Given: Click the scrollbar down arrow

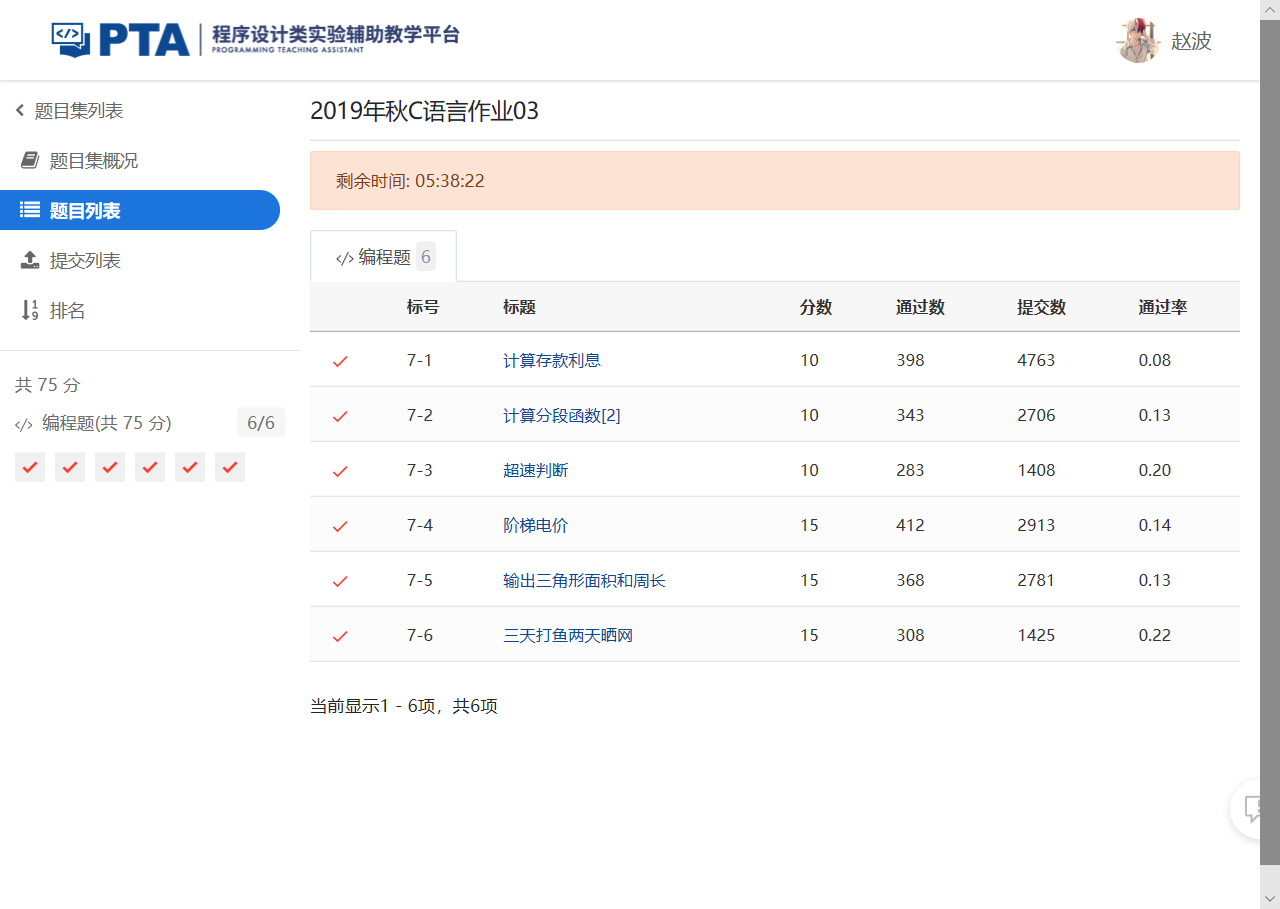Looking at the screenshot, I should (x=1270, y=899).
